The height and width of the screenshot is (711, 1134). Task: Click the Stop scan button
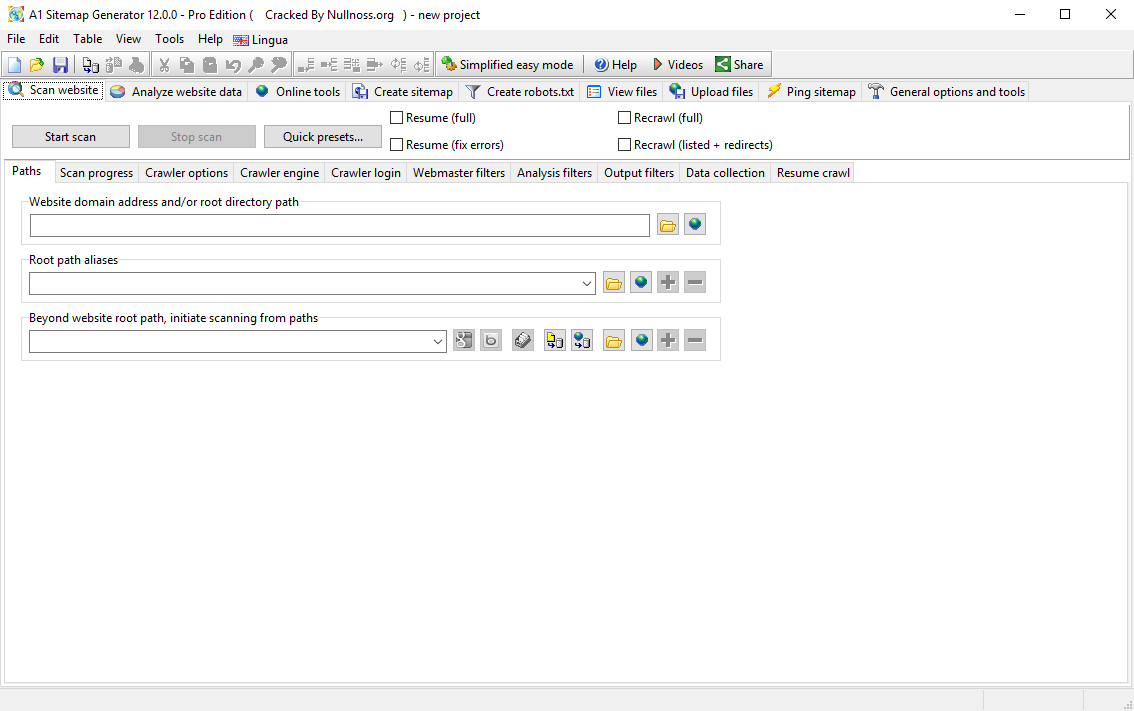point(197,137)
